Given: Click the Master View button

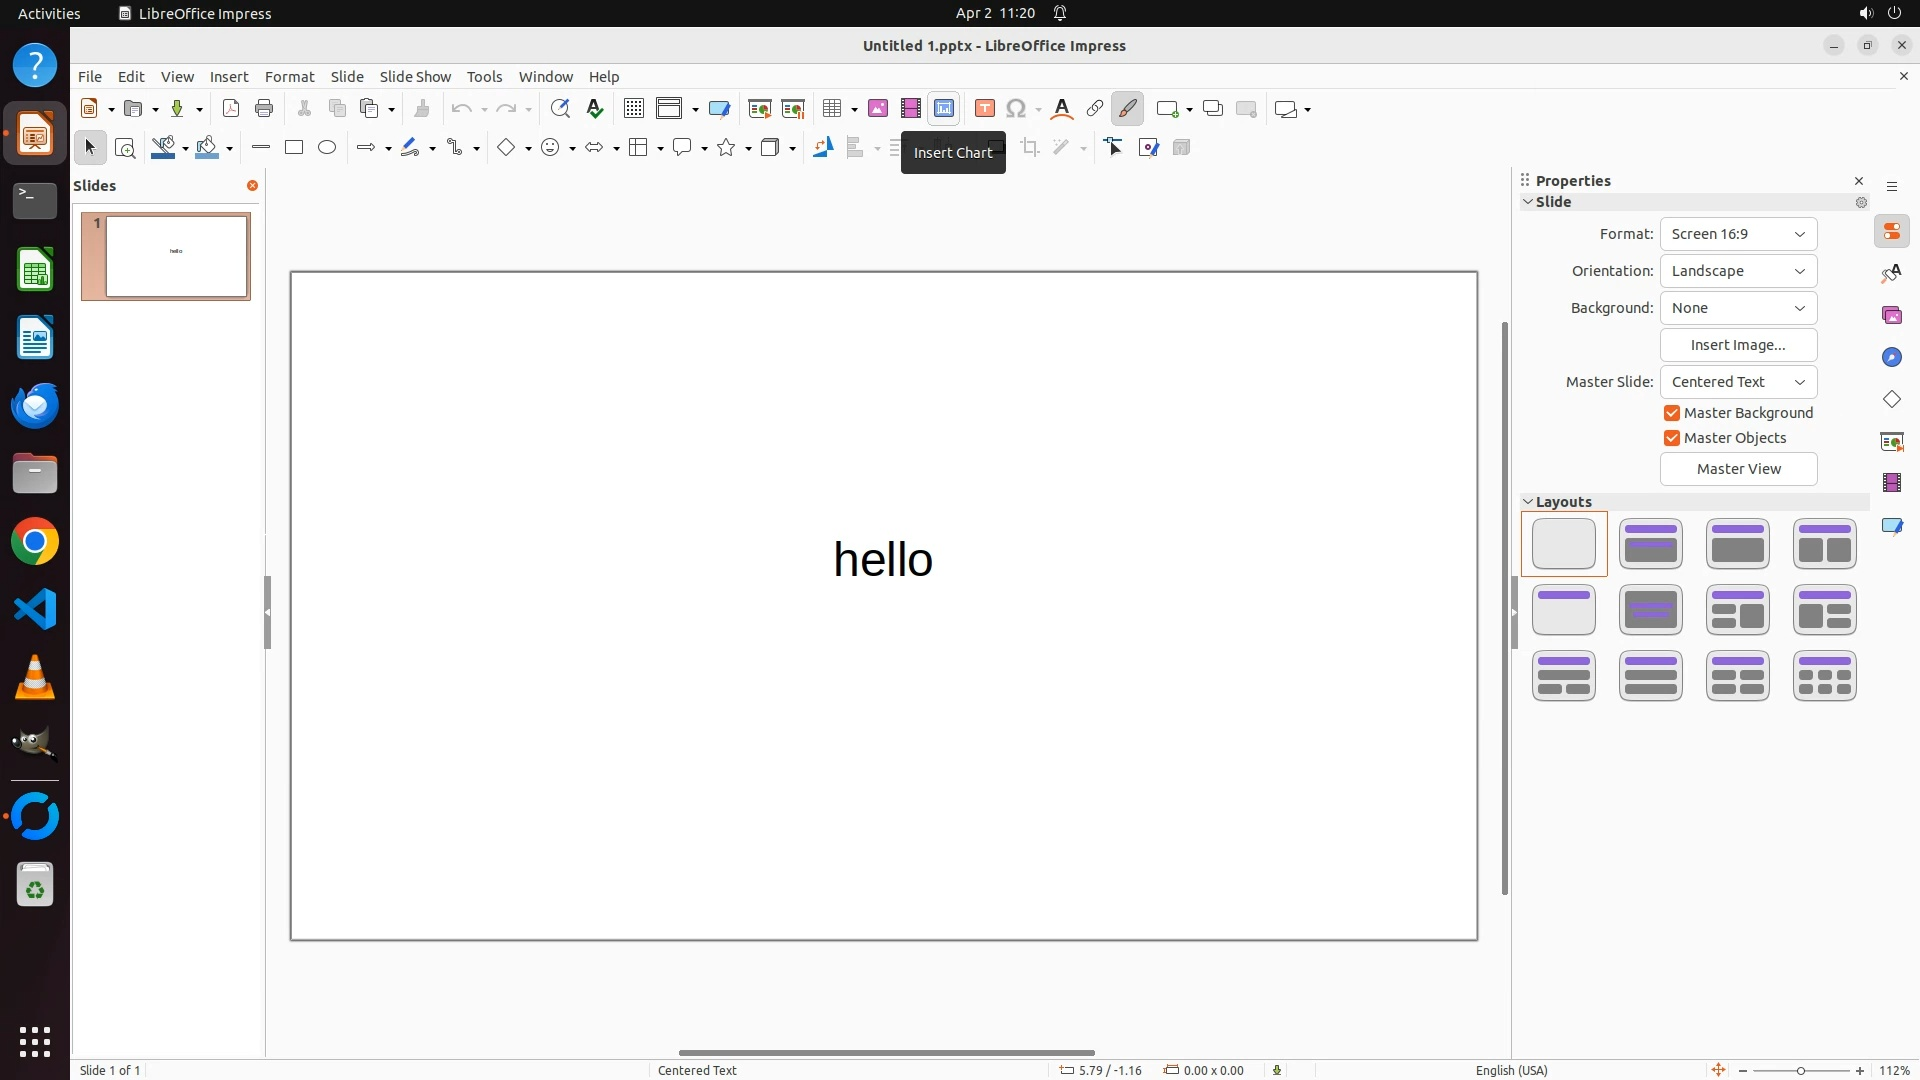Looking at the screenshot, I should pyautogui.click(x=1738, y=469).
